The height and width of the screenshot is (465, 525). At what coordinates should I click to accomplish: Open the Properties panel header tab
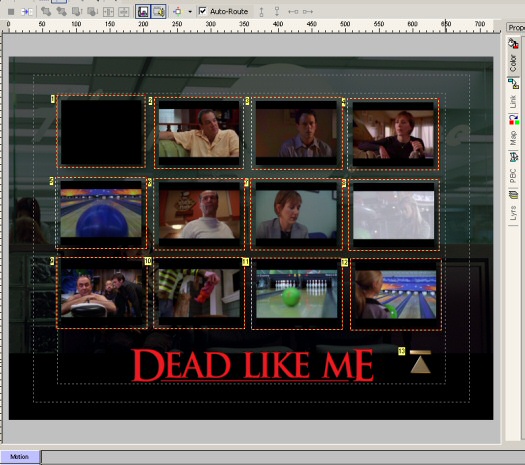[516, 27]
